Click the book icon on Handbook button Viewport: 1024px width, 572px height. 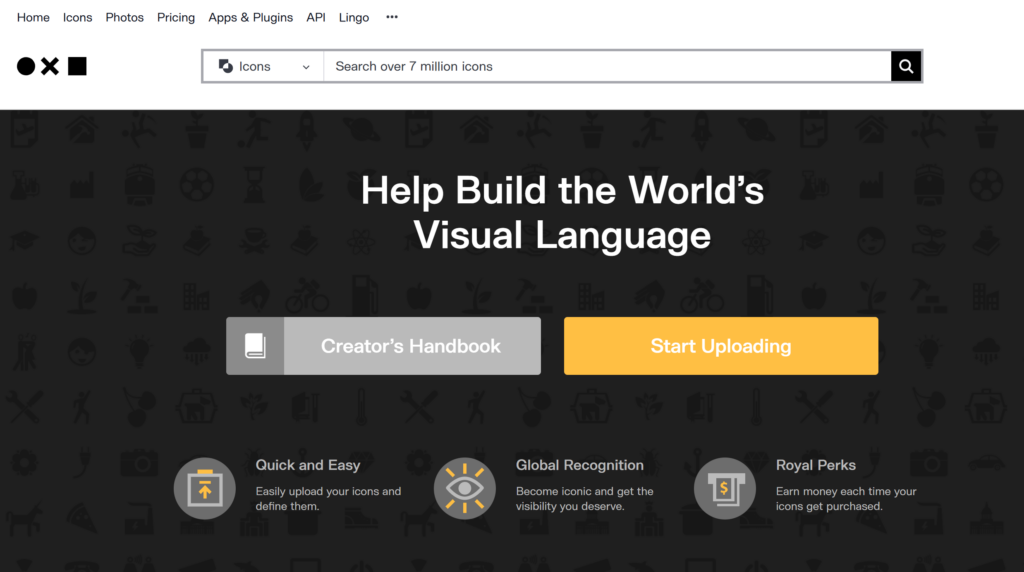pyautogui.click(x=255, y=346)
